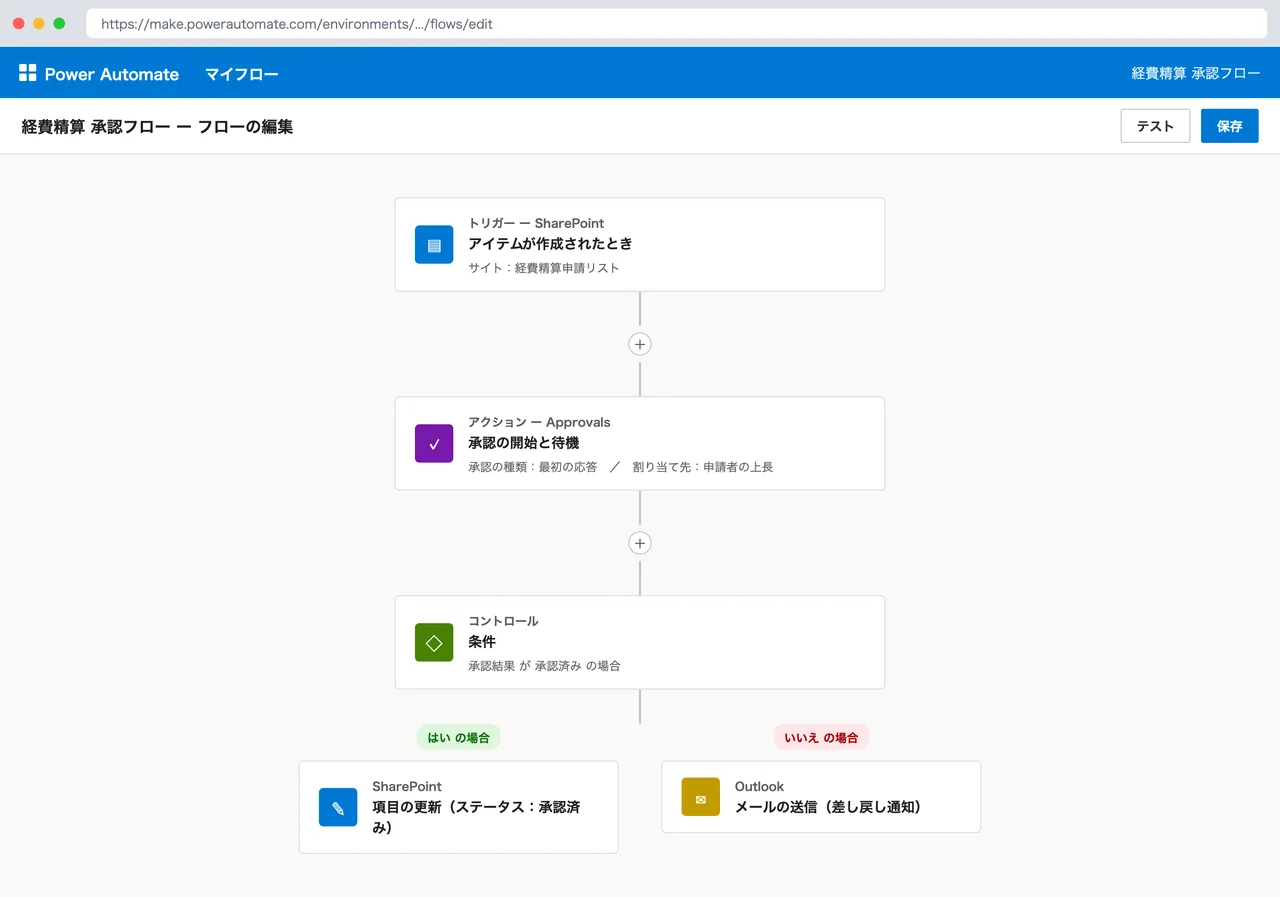The width and height of the screenshot is (1280, 897).
Task: Open the アイテムが作成されたとき trigger card
Action: (x=640, y=245)
